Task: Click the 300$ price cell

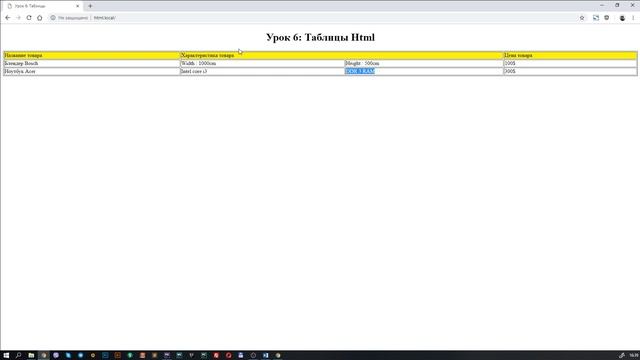Action: tap(570, 71)
